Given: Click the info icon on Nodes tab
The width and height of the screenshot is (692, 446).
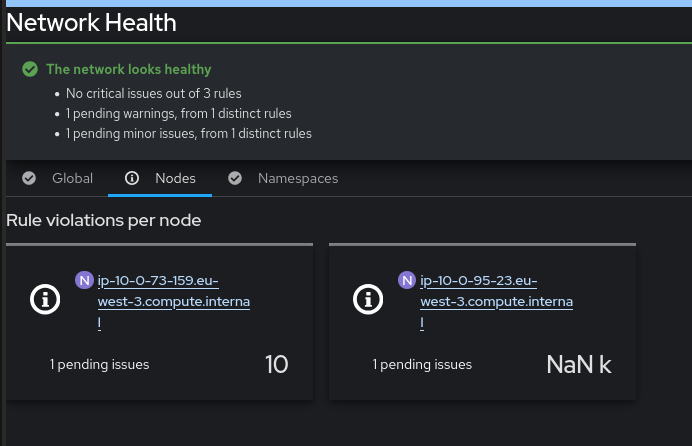Looking at the screenshot, I should pos(132,178).
